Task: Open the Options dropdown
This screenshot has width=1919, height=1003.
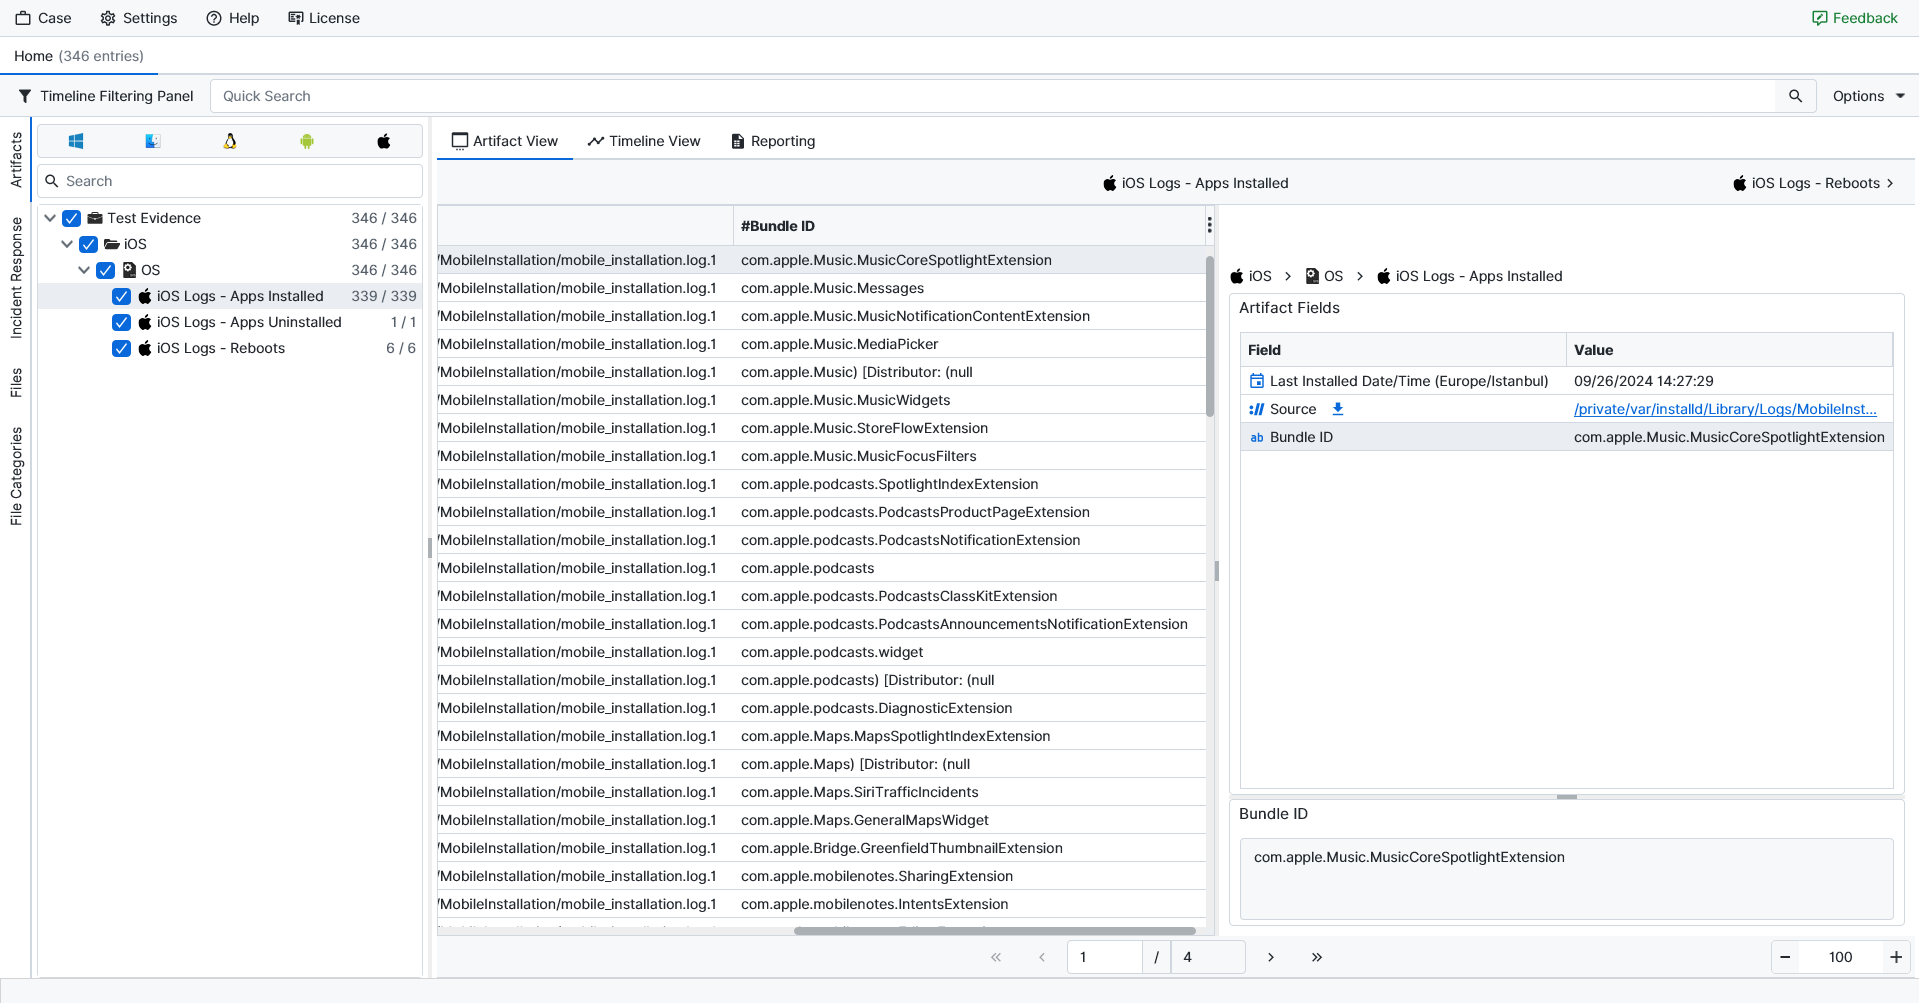Action: [1868, 96]
